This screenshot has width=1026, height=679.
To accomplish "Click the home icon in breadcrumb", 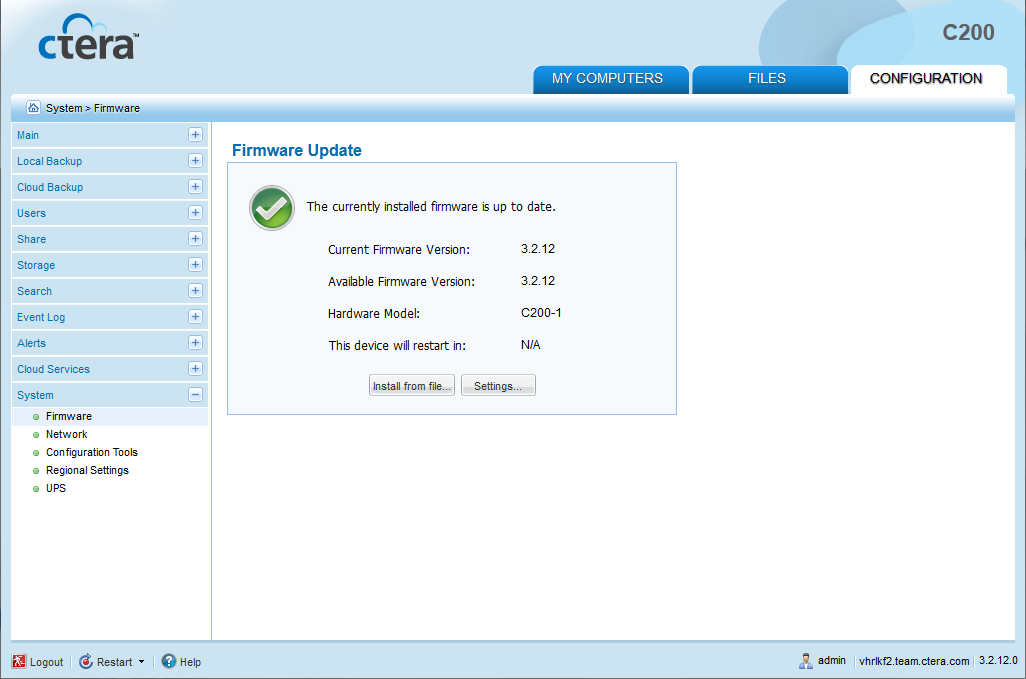I will click(x=33, y=107).
